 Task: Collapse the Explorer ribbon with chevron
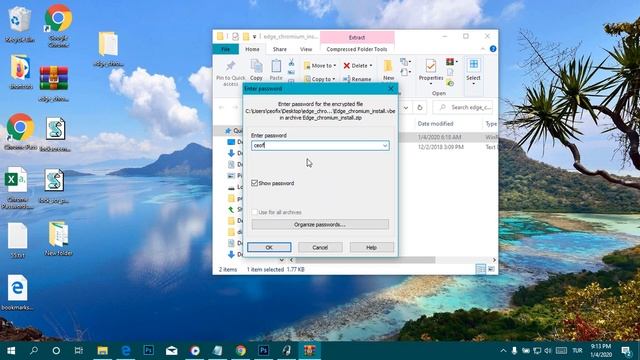point(482,49)
